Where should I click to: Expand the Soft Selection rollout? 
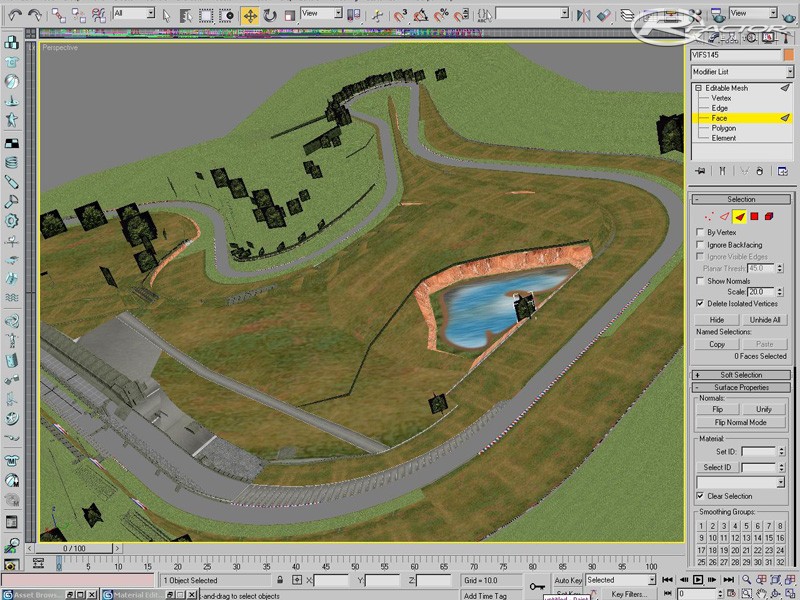click(741, 375)
